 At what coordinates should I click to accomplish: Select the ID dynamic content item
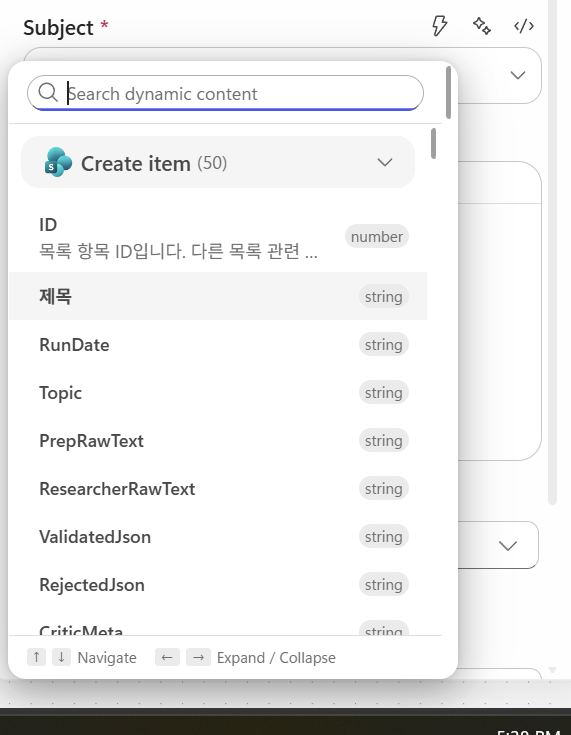point(218,237)
